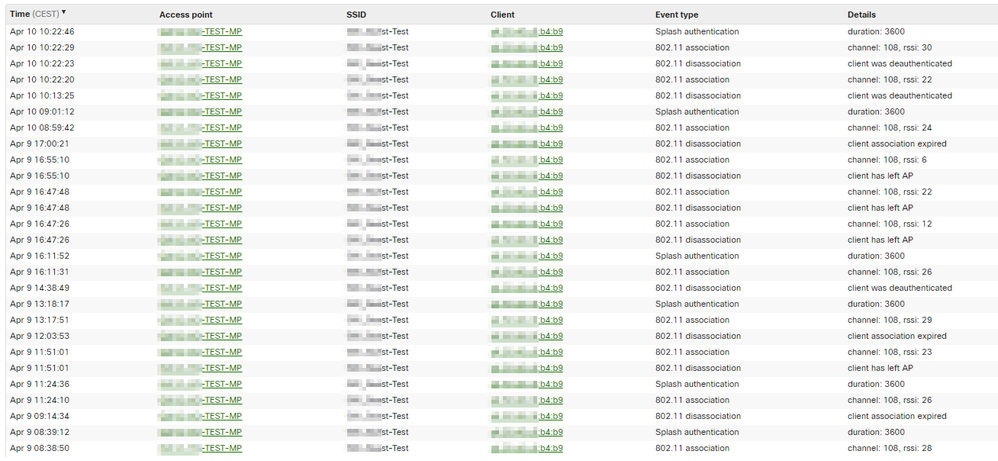Screen dimensions: 998x461
Task: Open access point link in Apr 10 10:22:29 row
Action: tap(200, 48)
